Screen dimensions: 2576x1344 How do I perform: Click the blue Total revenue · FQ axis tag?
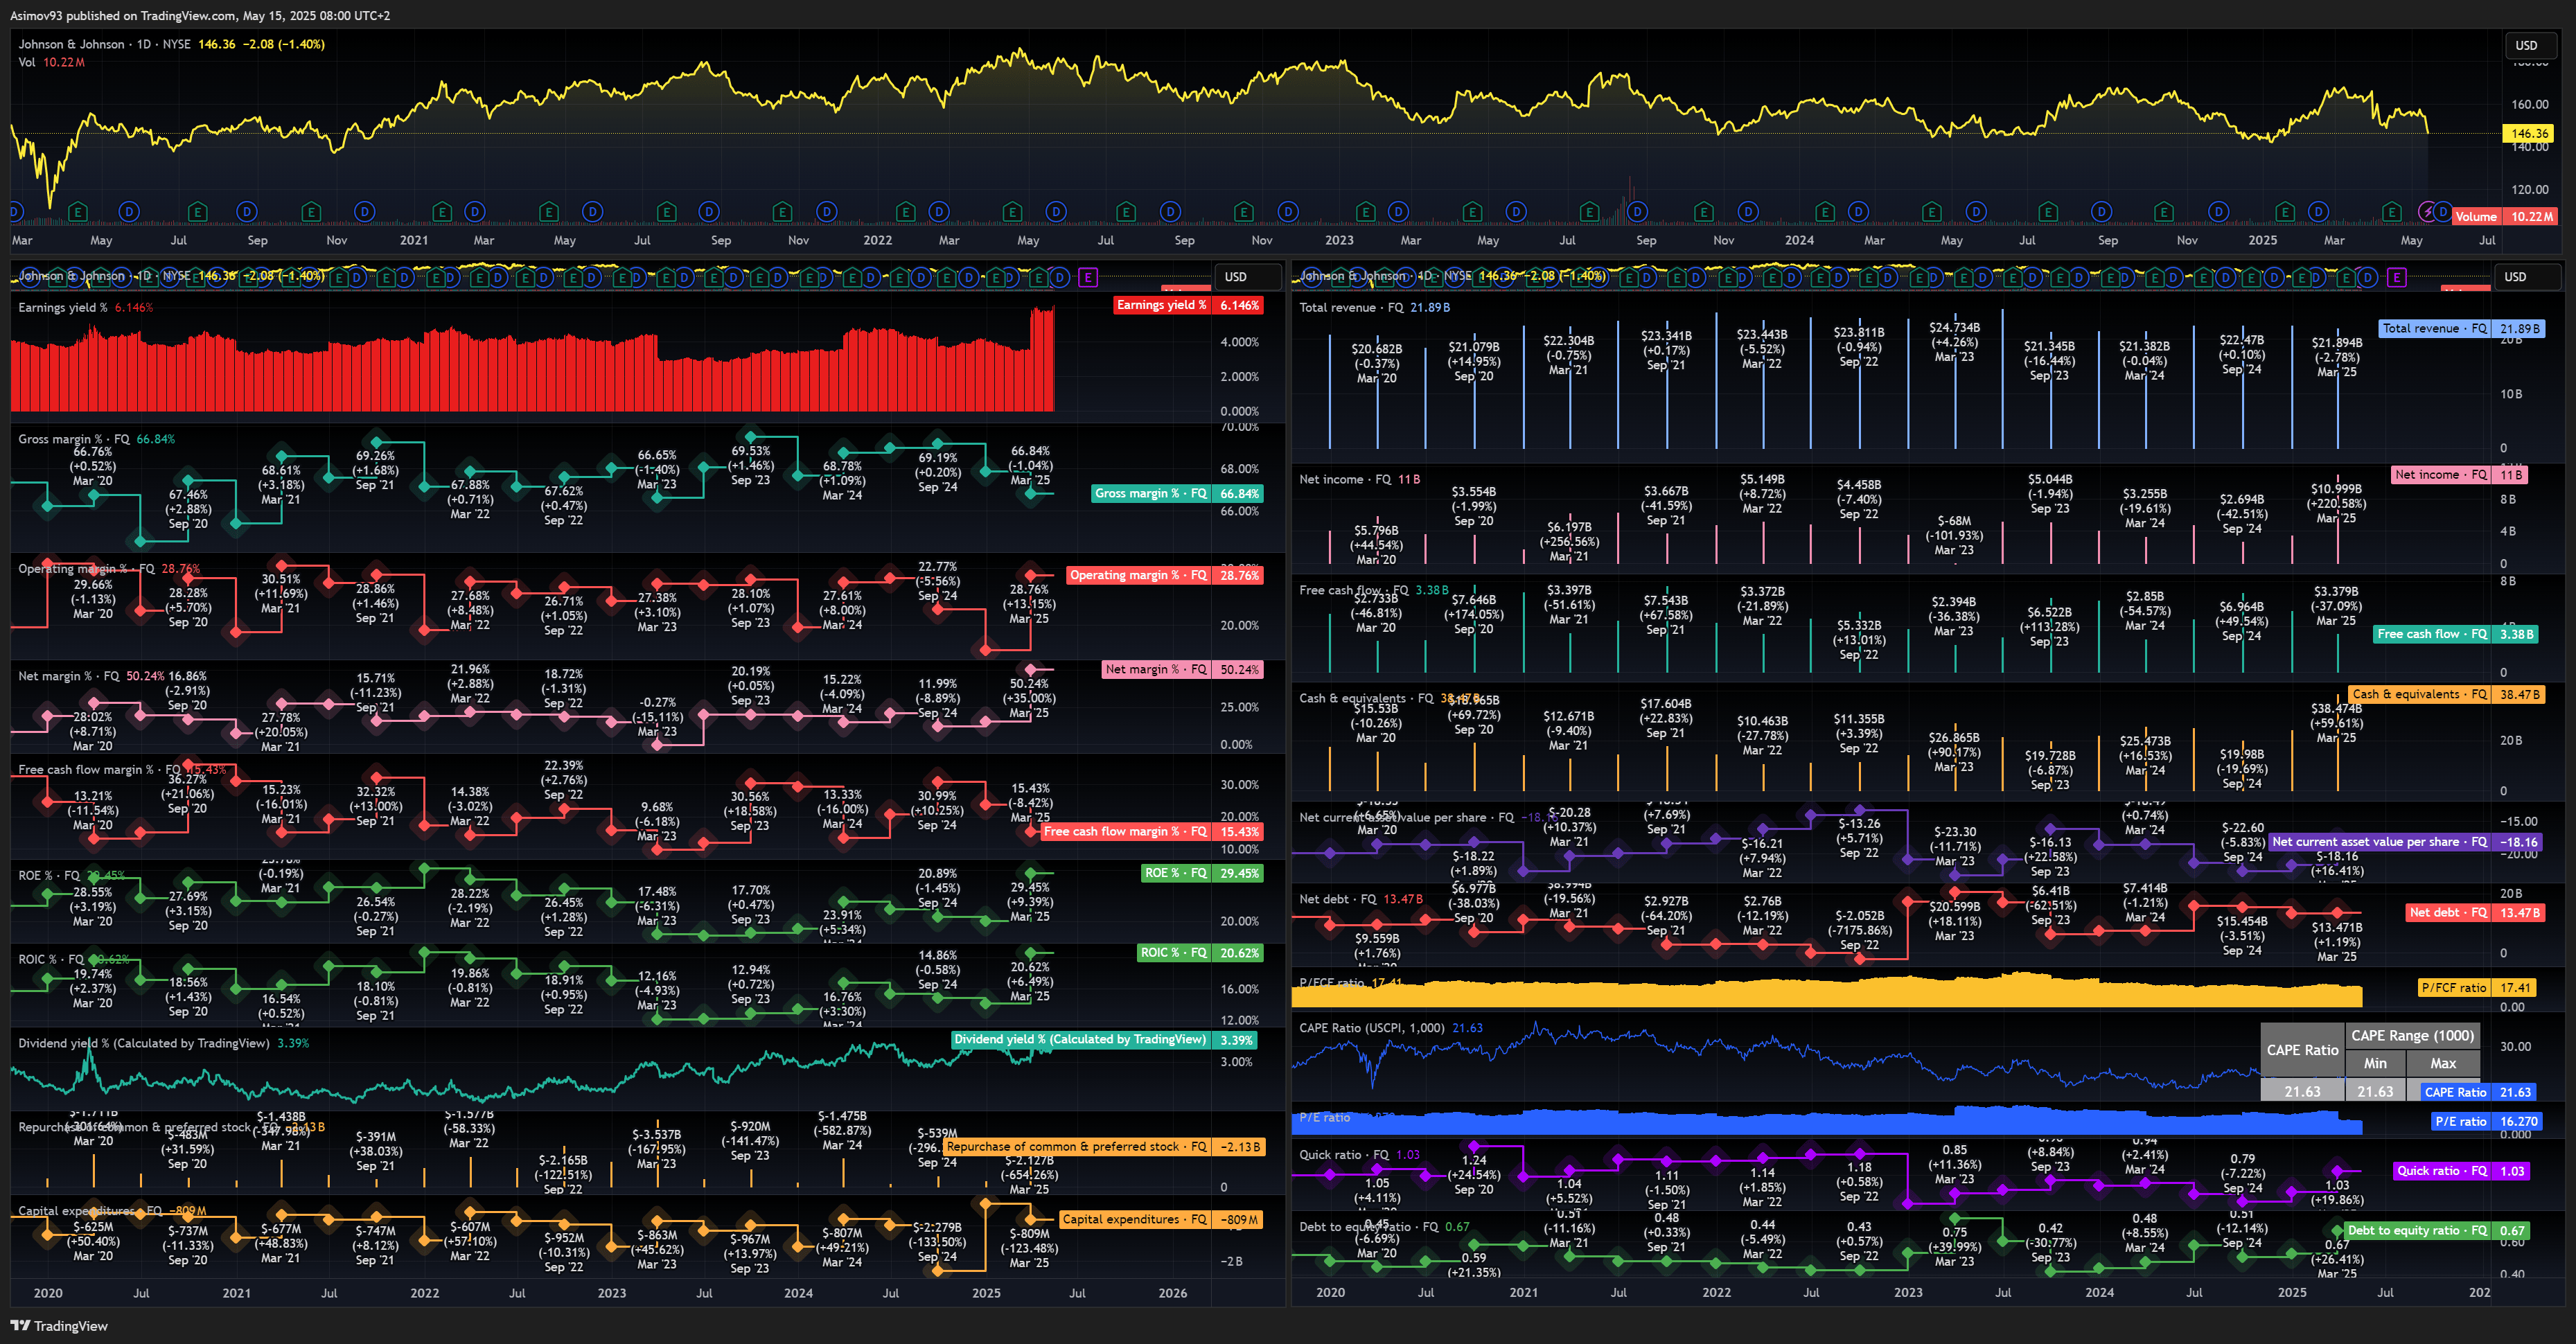[x=2461, y=328]
